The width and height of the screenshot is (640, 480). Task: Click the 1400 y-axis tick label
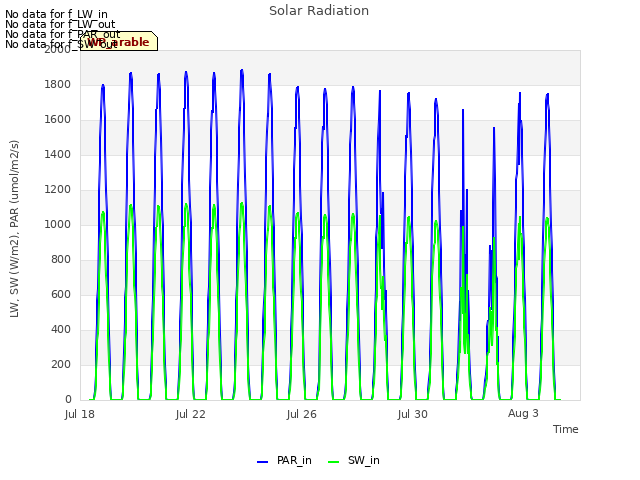coord(58,154)
